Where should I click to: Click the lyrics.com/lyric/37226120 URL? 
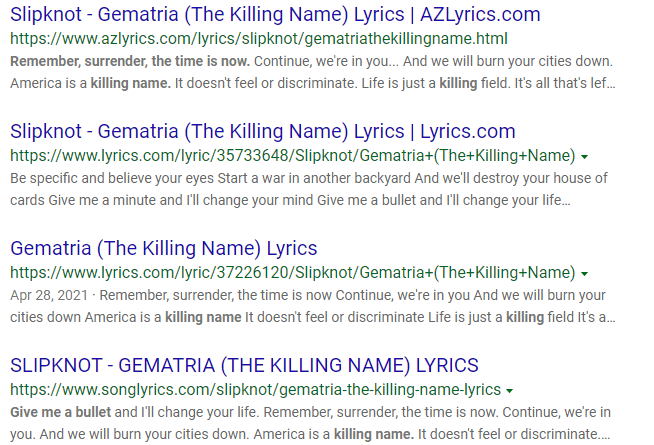(x=292, y=272)
